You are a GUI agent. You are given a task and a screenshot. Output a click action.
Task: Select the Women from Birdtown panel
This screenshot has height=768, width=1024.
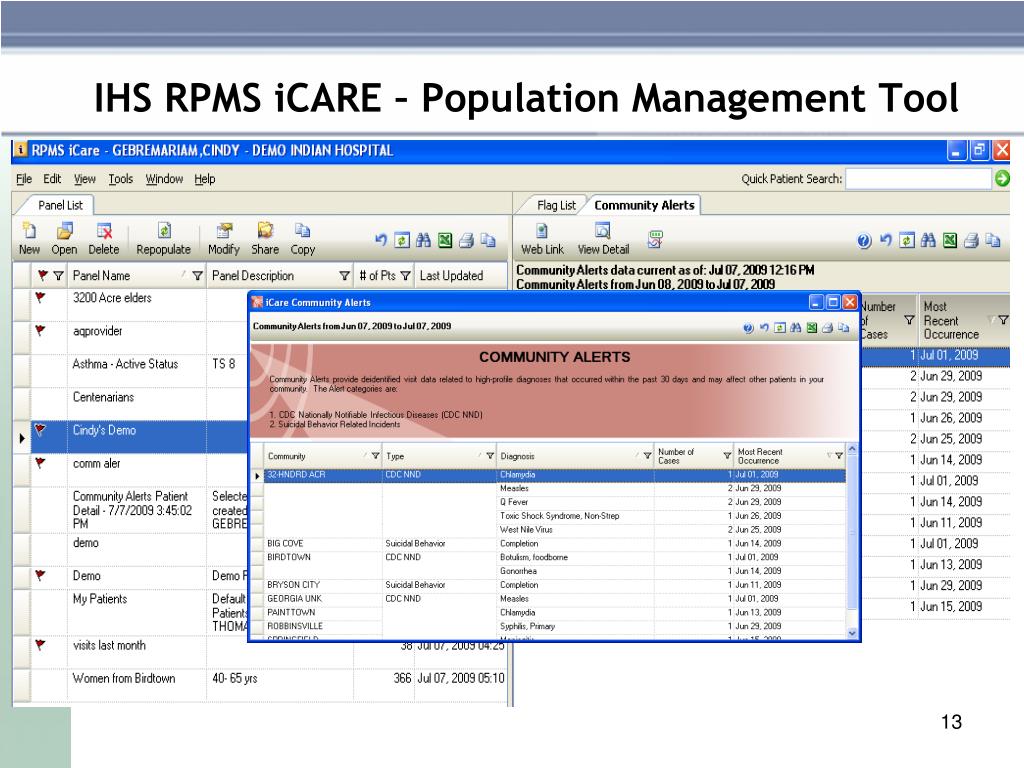pos(261,684)
